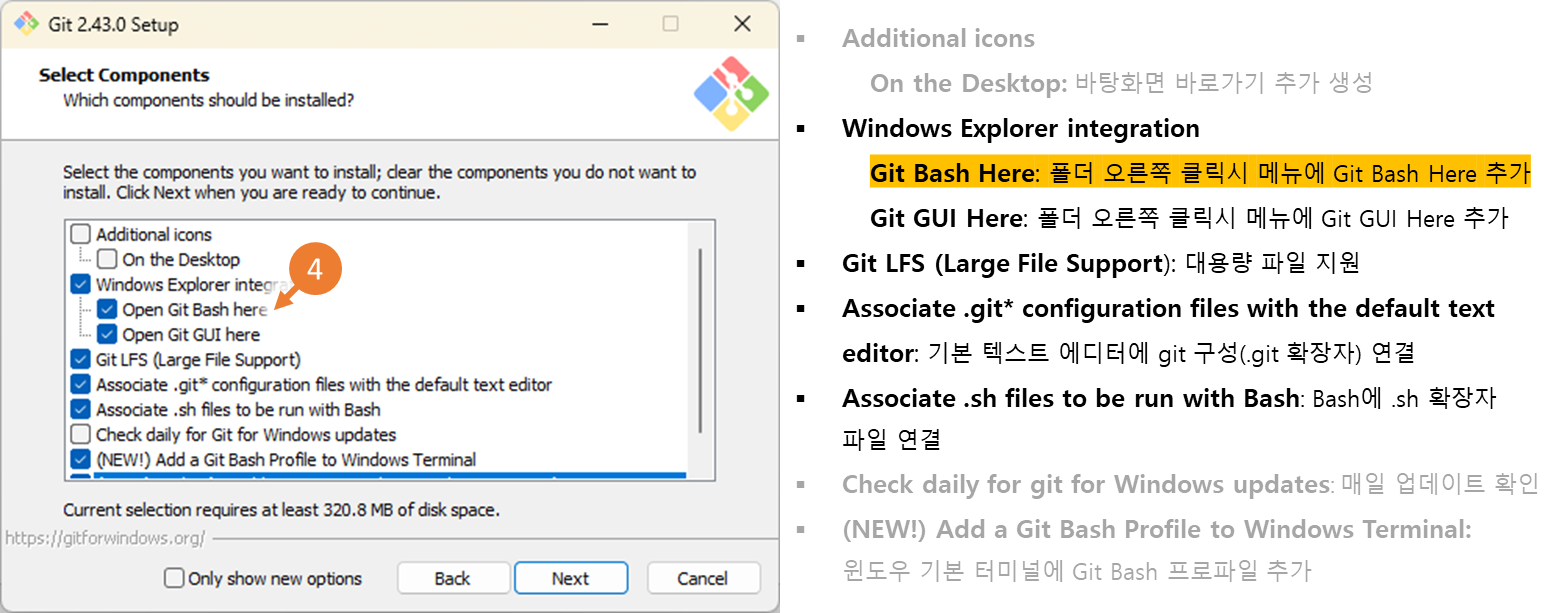1560x613 pixels.
Task: Click the Git 2.43.0 Setup title text
Action: (114, 24)
